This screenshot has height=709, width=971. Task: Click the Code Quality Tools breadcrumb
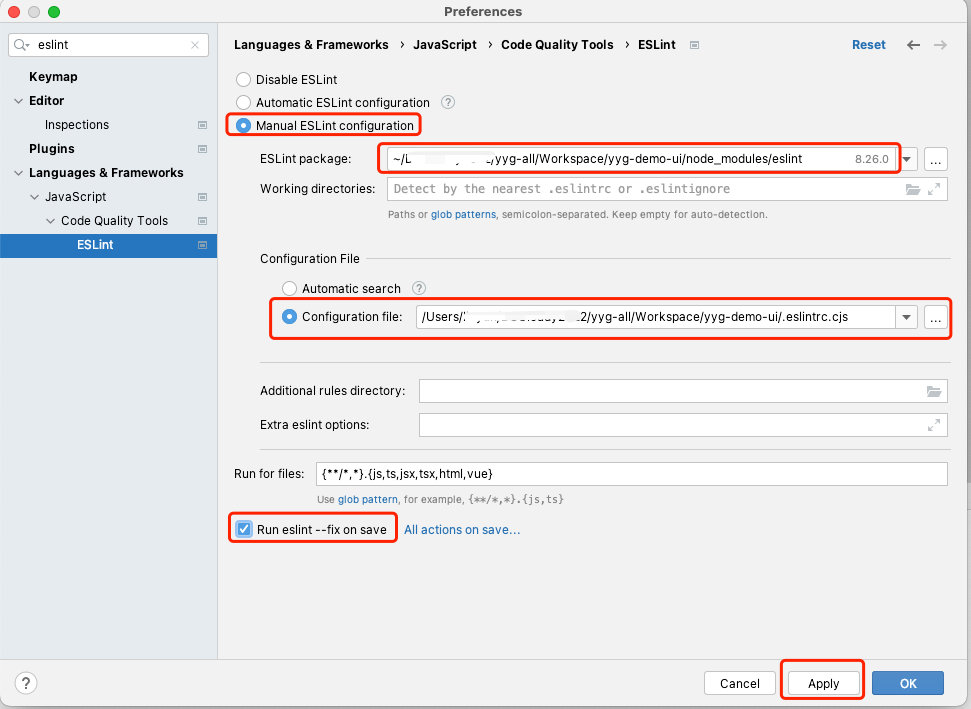click(x=557, y=45)
